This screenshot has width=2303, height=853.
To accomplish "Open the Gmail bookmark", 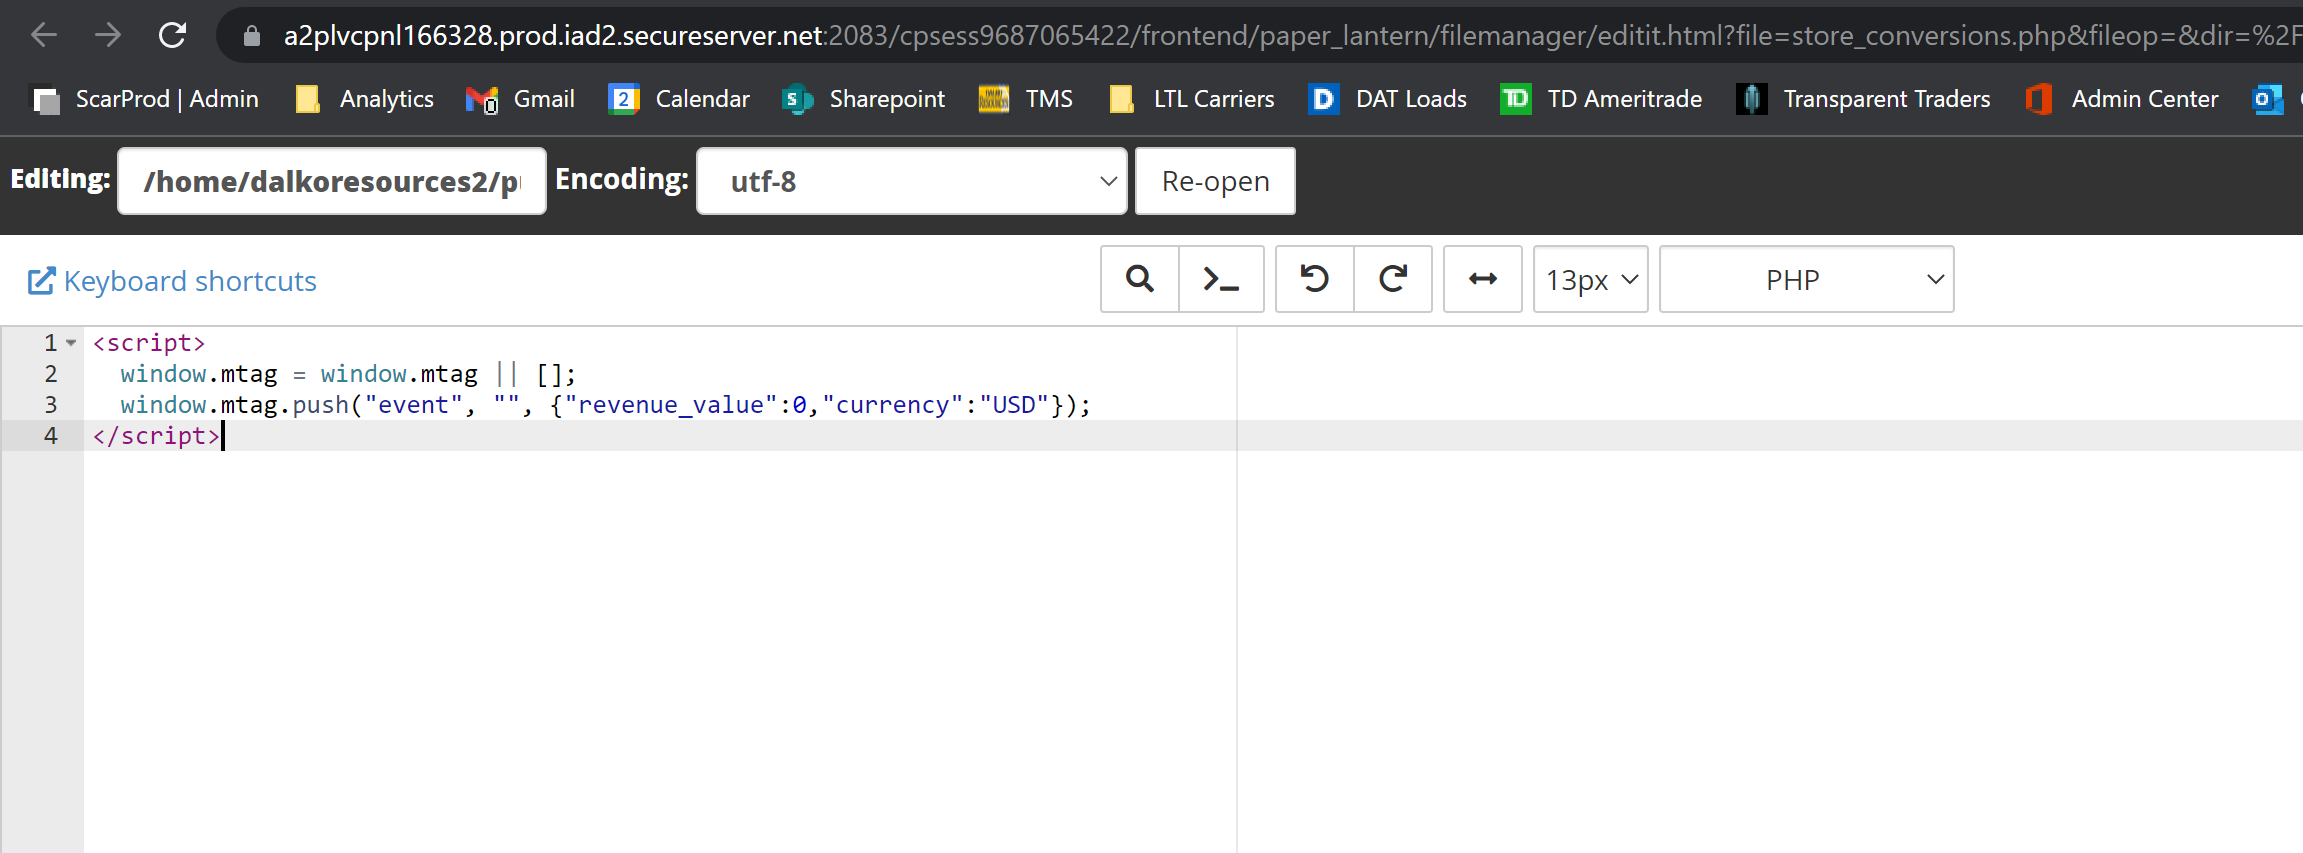I will (x=520, y=99).
